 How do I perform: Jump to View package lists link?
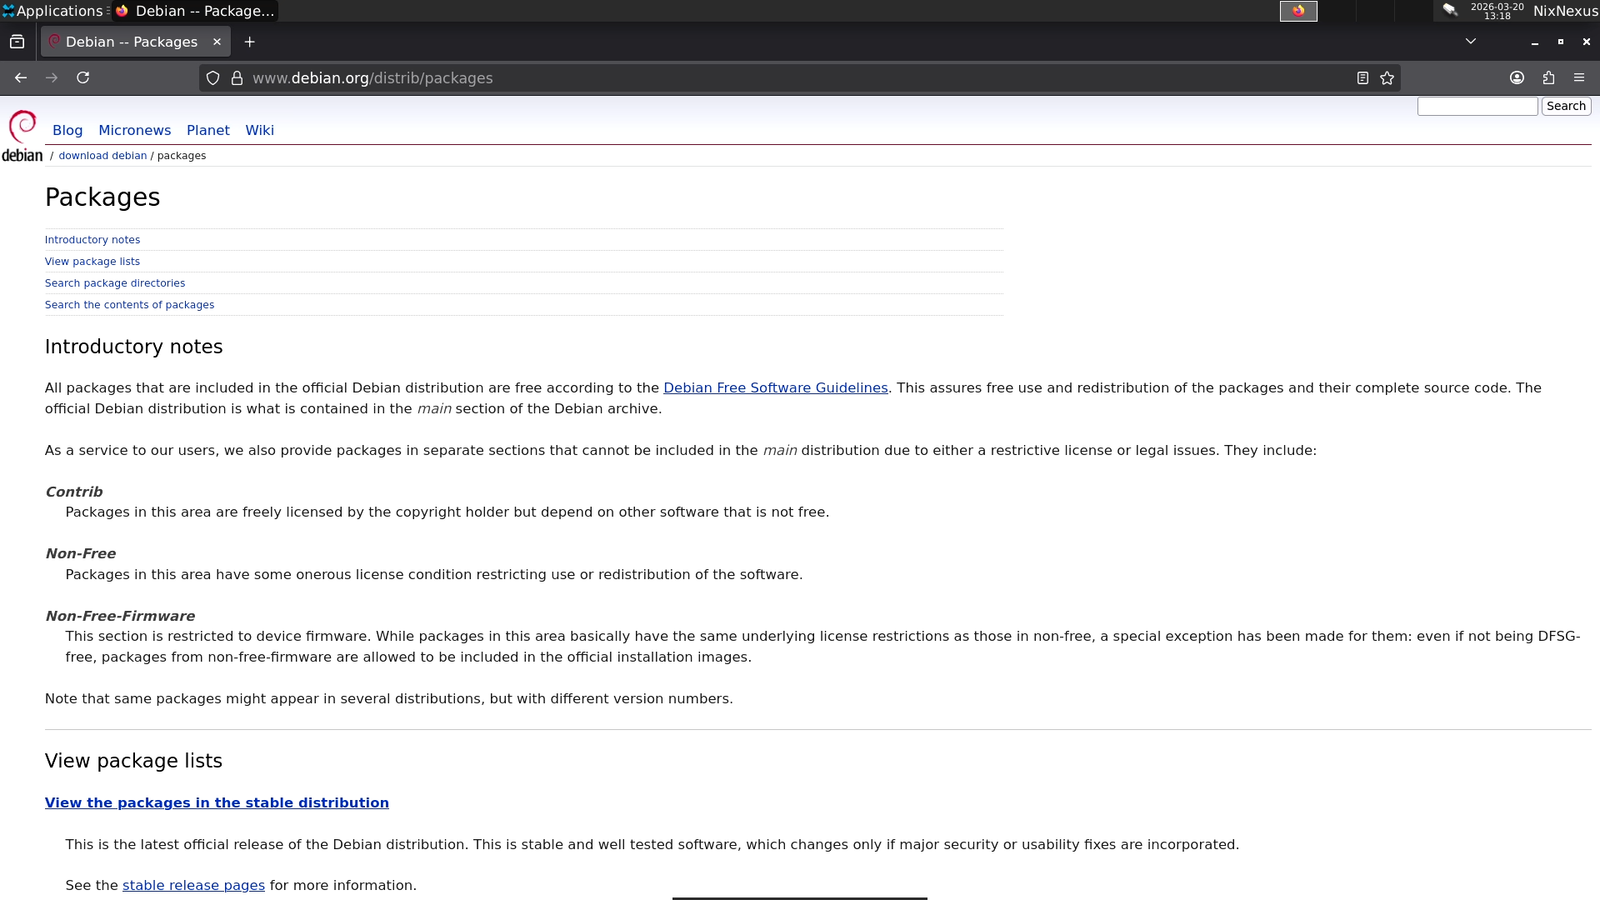pos(92,262)
